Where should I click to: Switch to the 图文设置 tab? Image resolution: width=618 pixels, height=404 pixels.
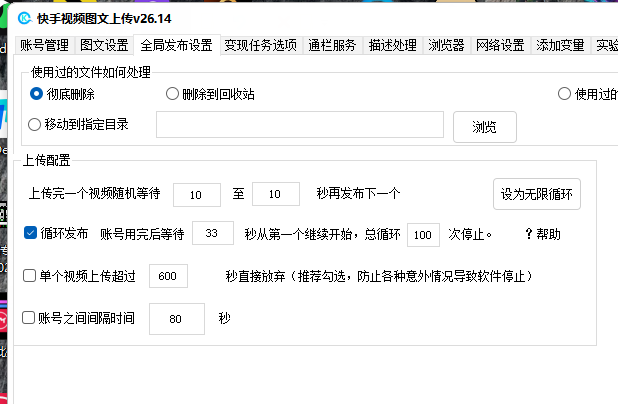[104, 45]
